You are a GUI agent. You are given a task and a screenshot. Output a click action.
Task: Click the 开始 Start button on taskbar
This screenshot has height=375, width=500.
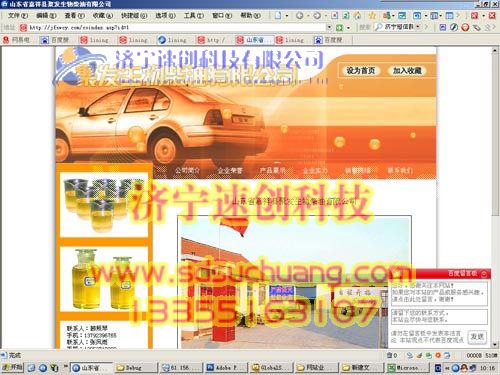12,367
